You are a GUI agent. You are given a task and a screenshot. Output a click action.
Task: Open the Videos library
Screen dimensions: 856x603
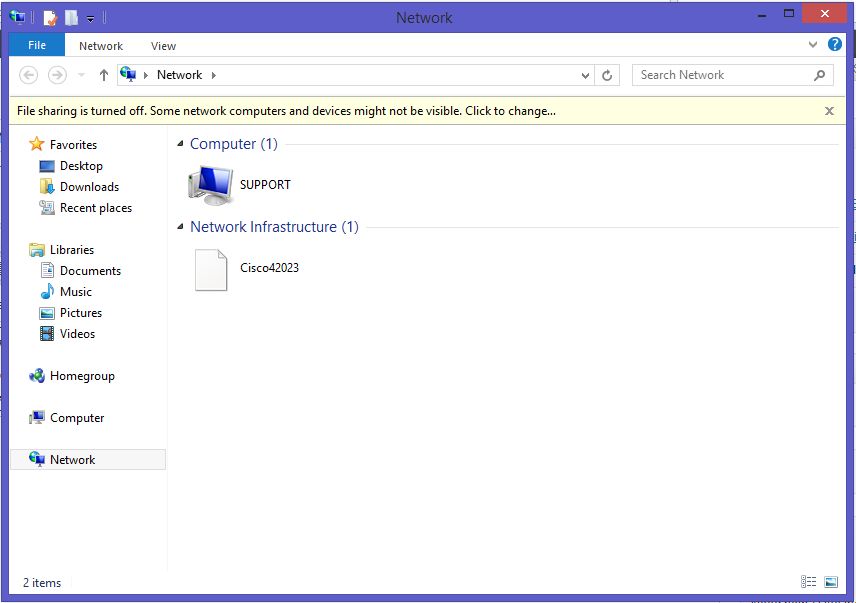click(78, 334)
